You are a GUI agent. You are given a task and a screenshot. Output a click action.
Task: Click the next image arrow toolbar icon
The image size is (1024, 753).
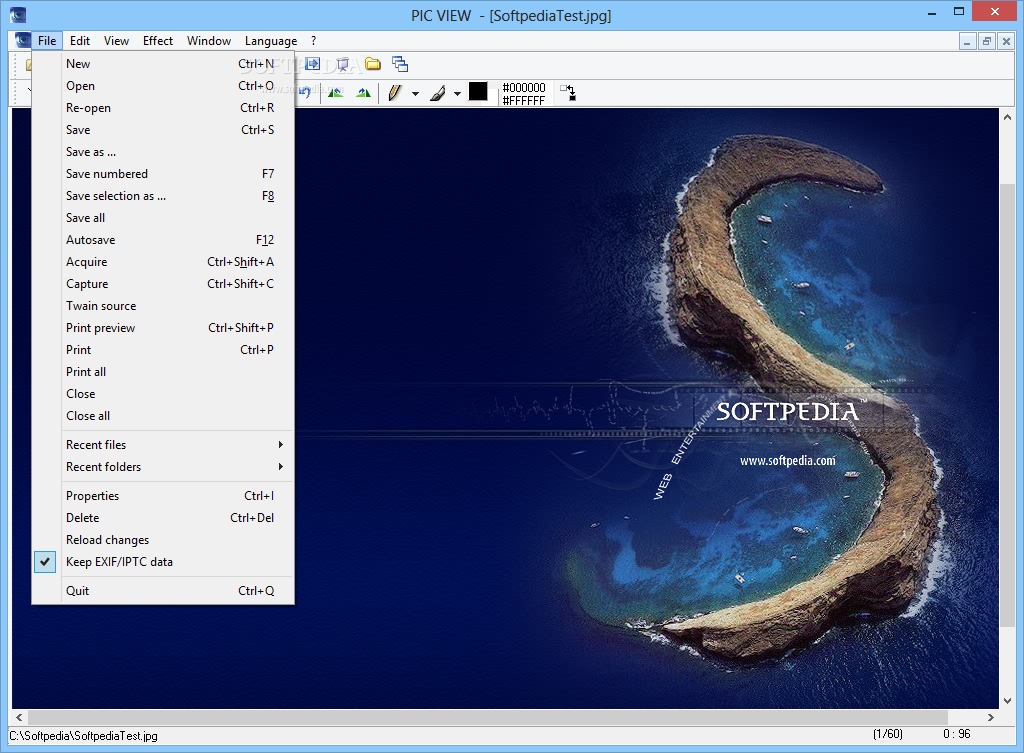313,63
